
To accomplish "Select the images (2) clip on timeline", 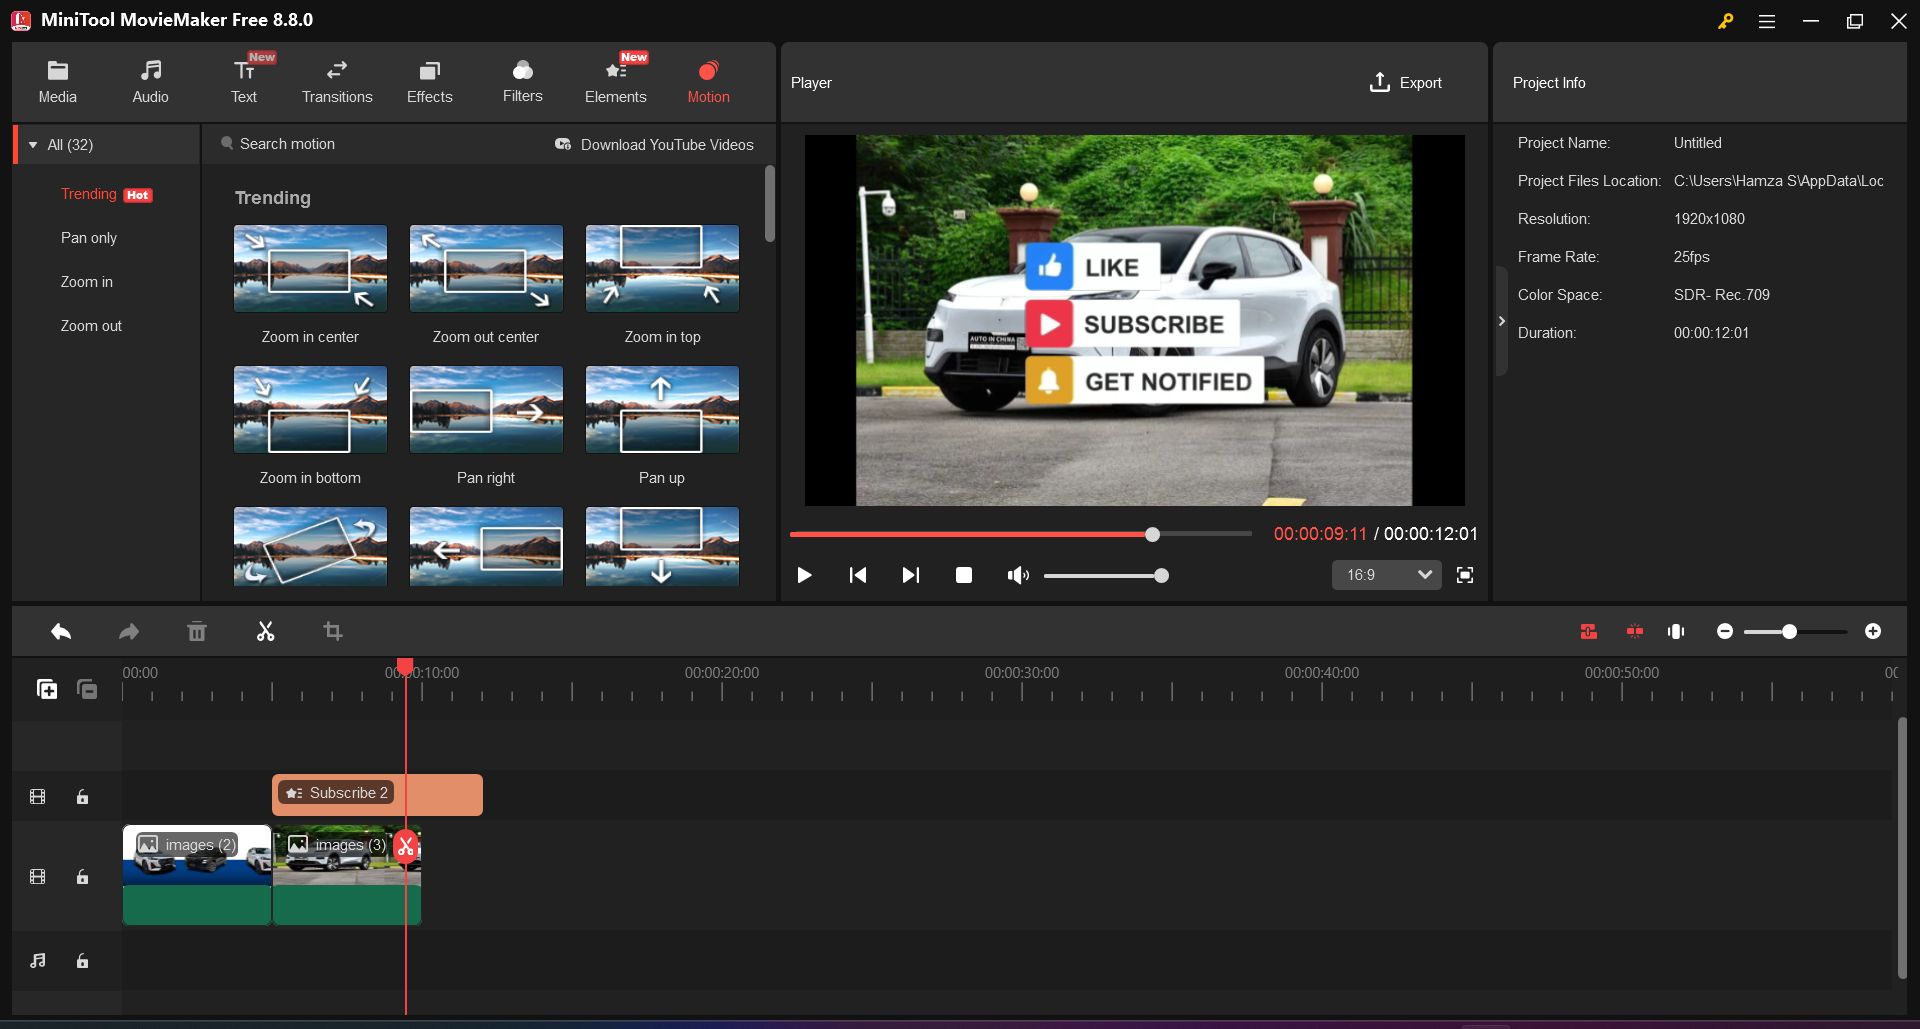I will coord(197,875).
